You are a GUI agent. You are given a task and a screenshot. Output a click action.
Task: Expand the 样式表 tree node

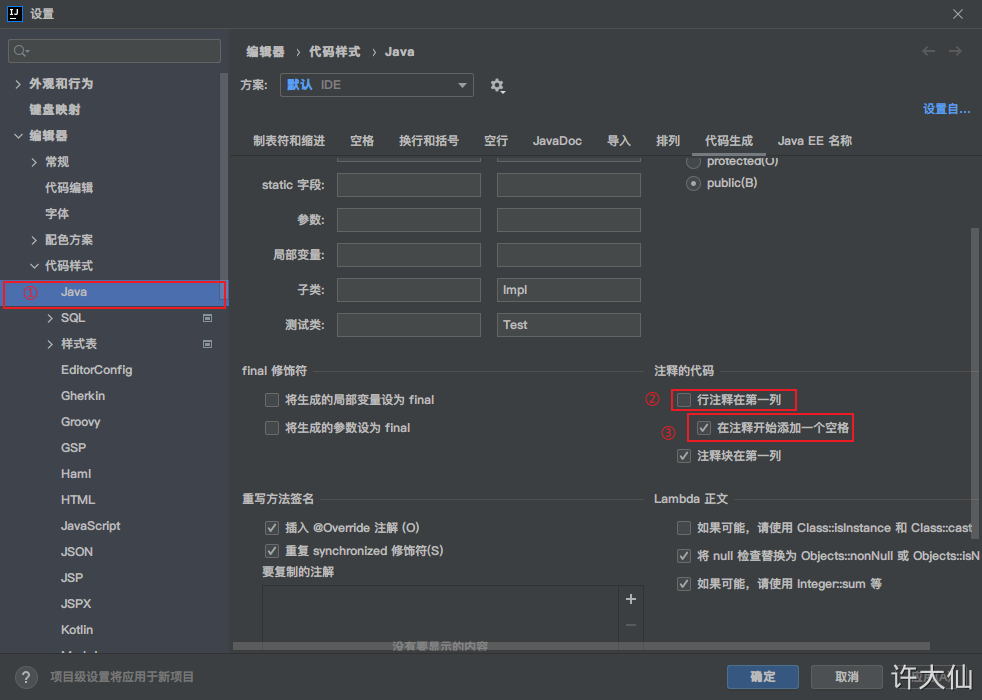tap(50, 344)
